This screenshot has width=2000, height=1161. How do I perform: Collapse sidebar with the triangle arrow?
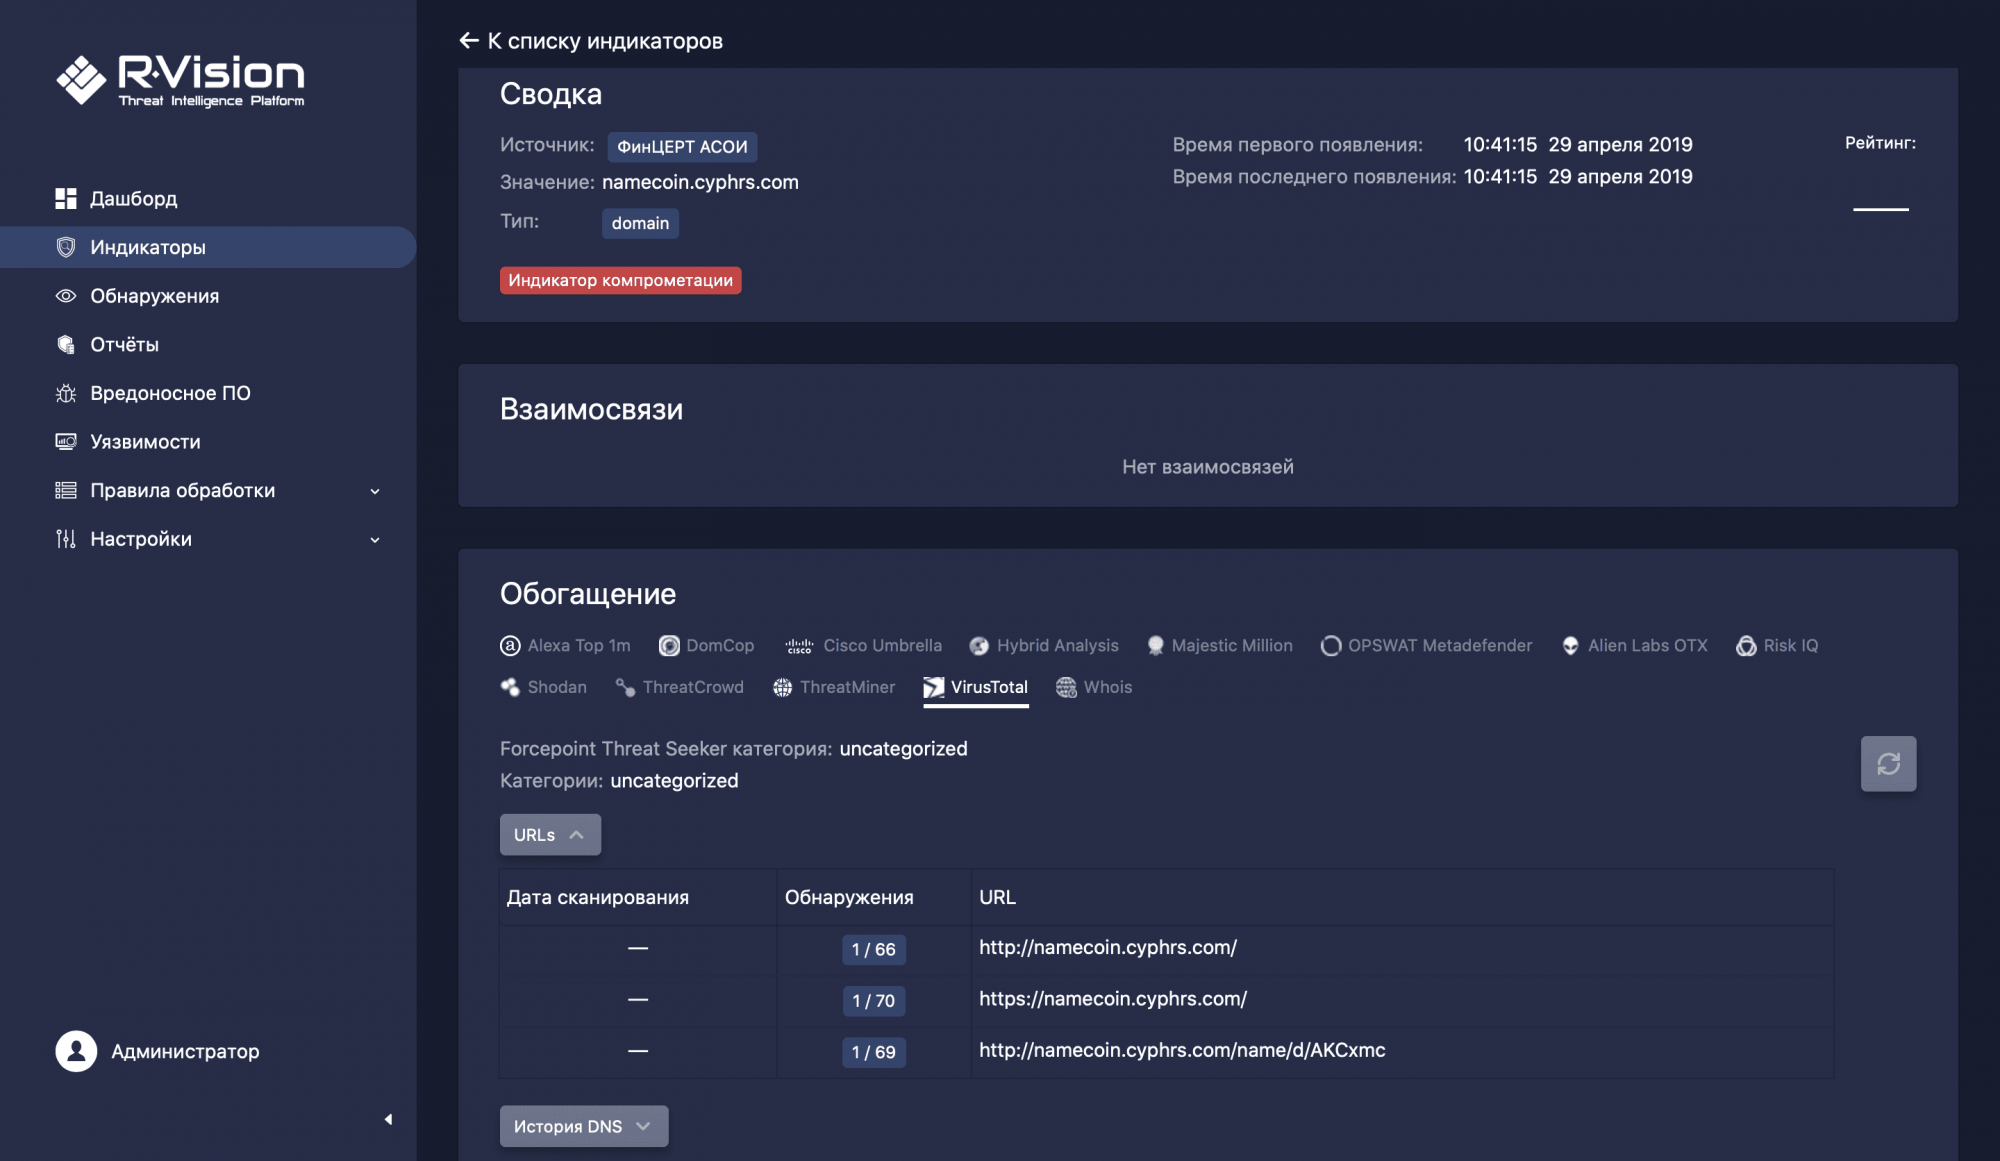[388, 1119]
